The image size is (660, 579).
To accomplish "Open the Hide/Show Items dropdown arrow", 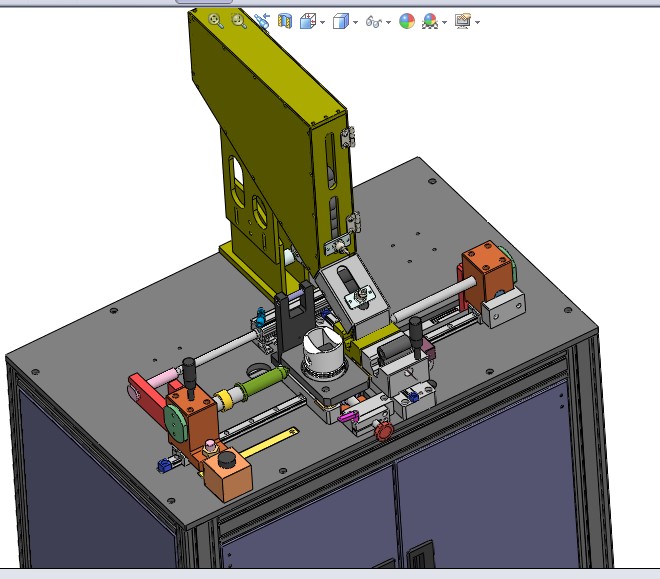I will (388, 22).
